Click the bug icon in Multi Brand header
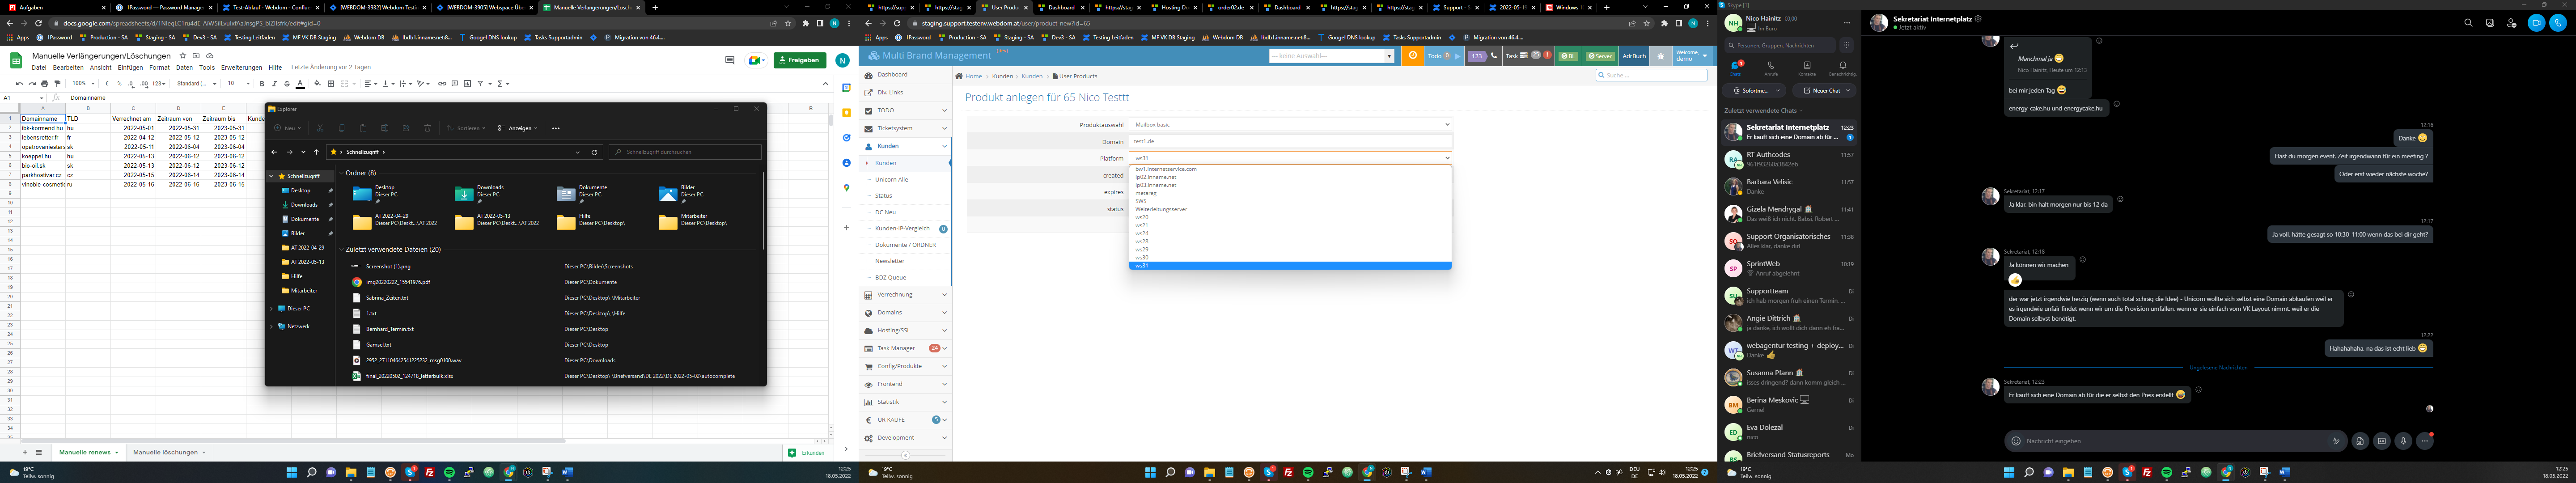This screenshot has height=483, width=2576. [x=1661, y=56]
